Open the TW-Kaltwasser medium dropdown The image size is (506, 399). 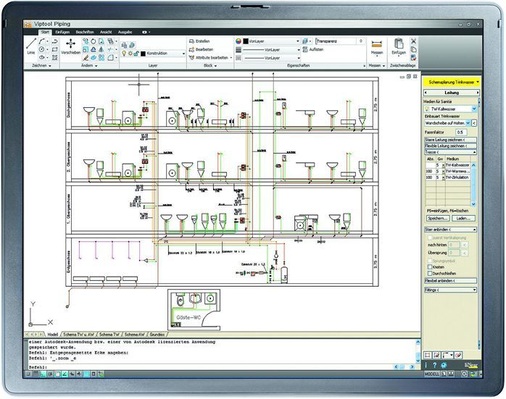[x=450, y=109]
